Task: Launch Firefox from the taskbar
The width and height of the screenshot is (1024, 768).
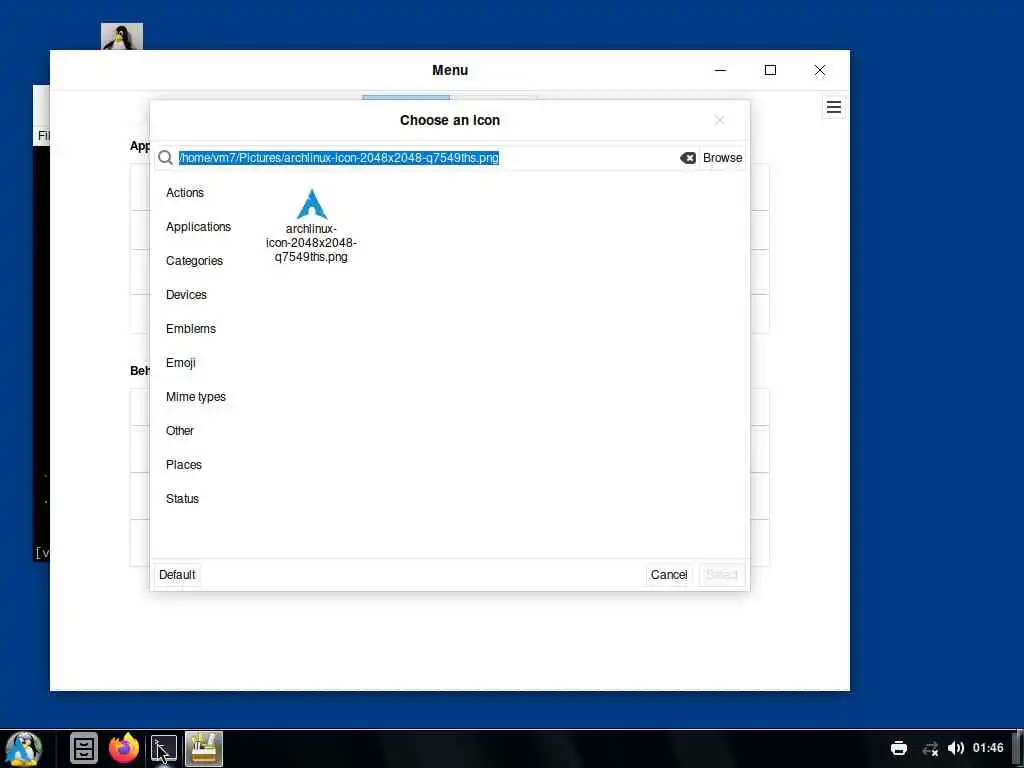Action: [x=124, y=748]
